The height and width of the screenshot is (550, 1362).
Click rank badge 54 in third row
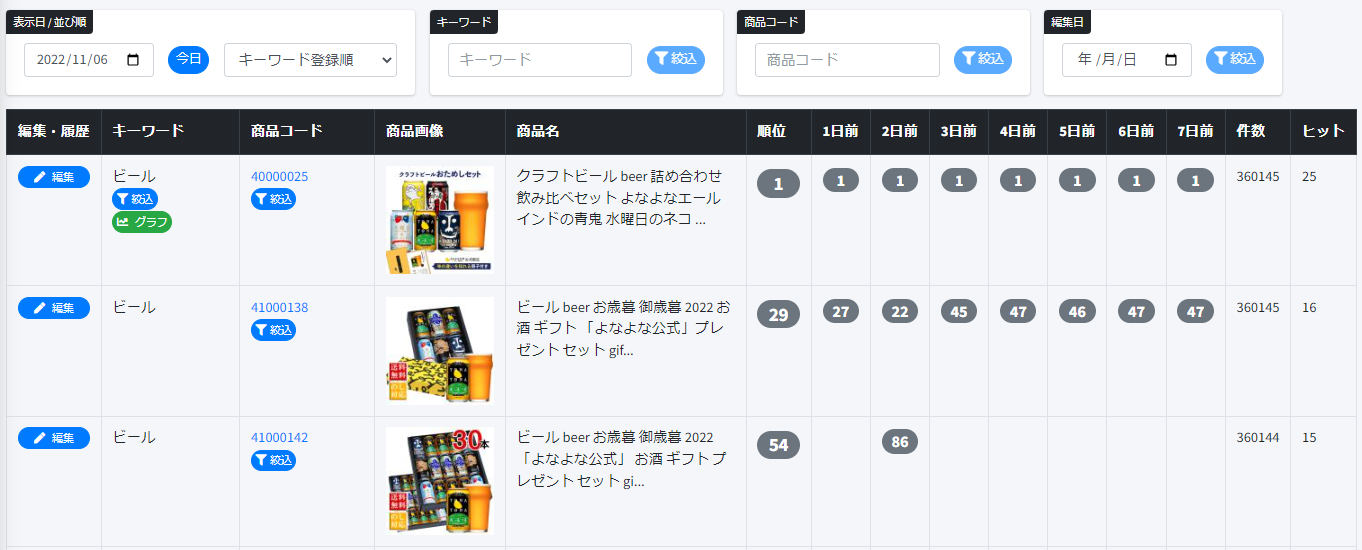coord(778,445)
